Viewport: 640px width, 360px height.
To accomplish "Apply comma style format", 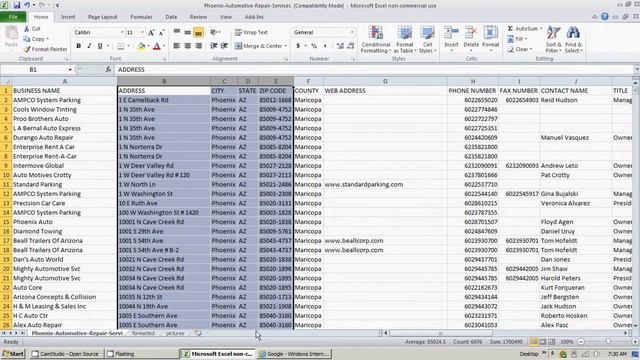I will pyautogui.click(x=325, y=46).
